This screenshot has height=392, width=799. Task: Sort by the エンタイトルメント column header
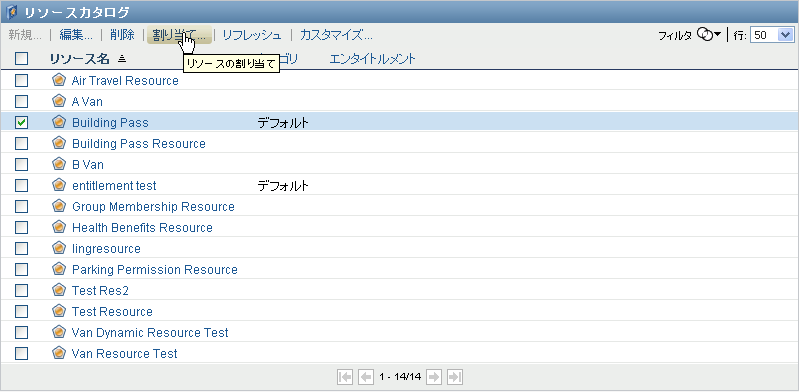tap(372, 59)
